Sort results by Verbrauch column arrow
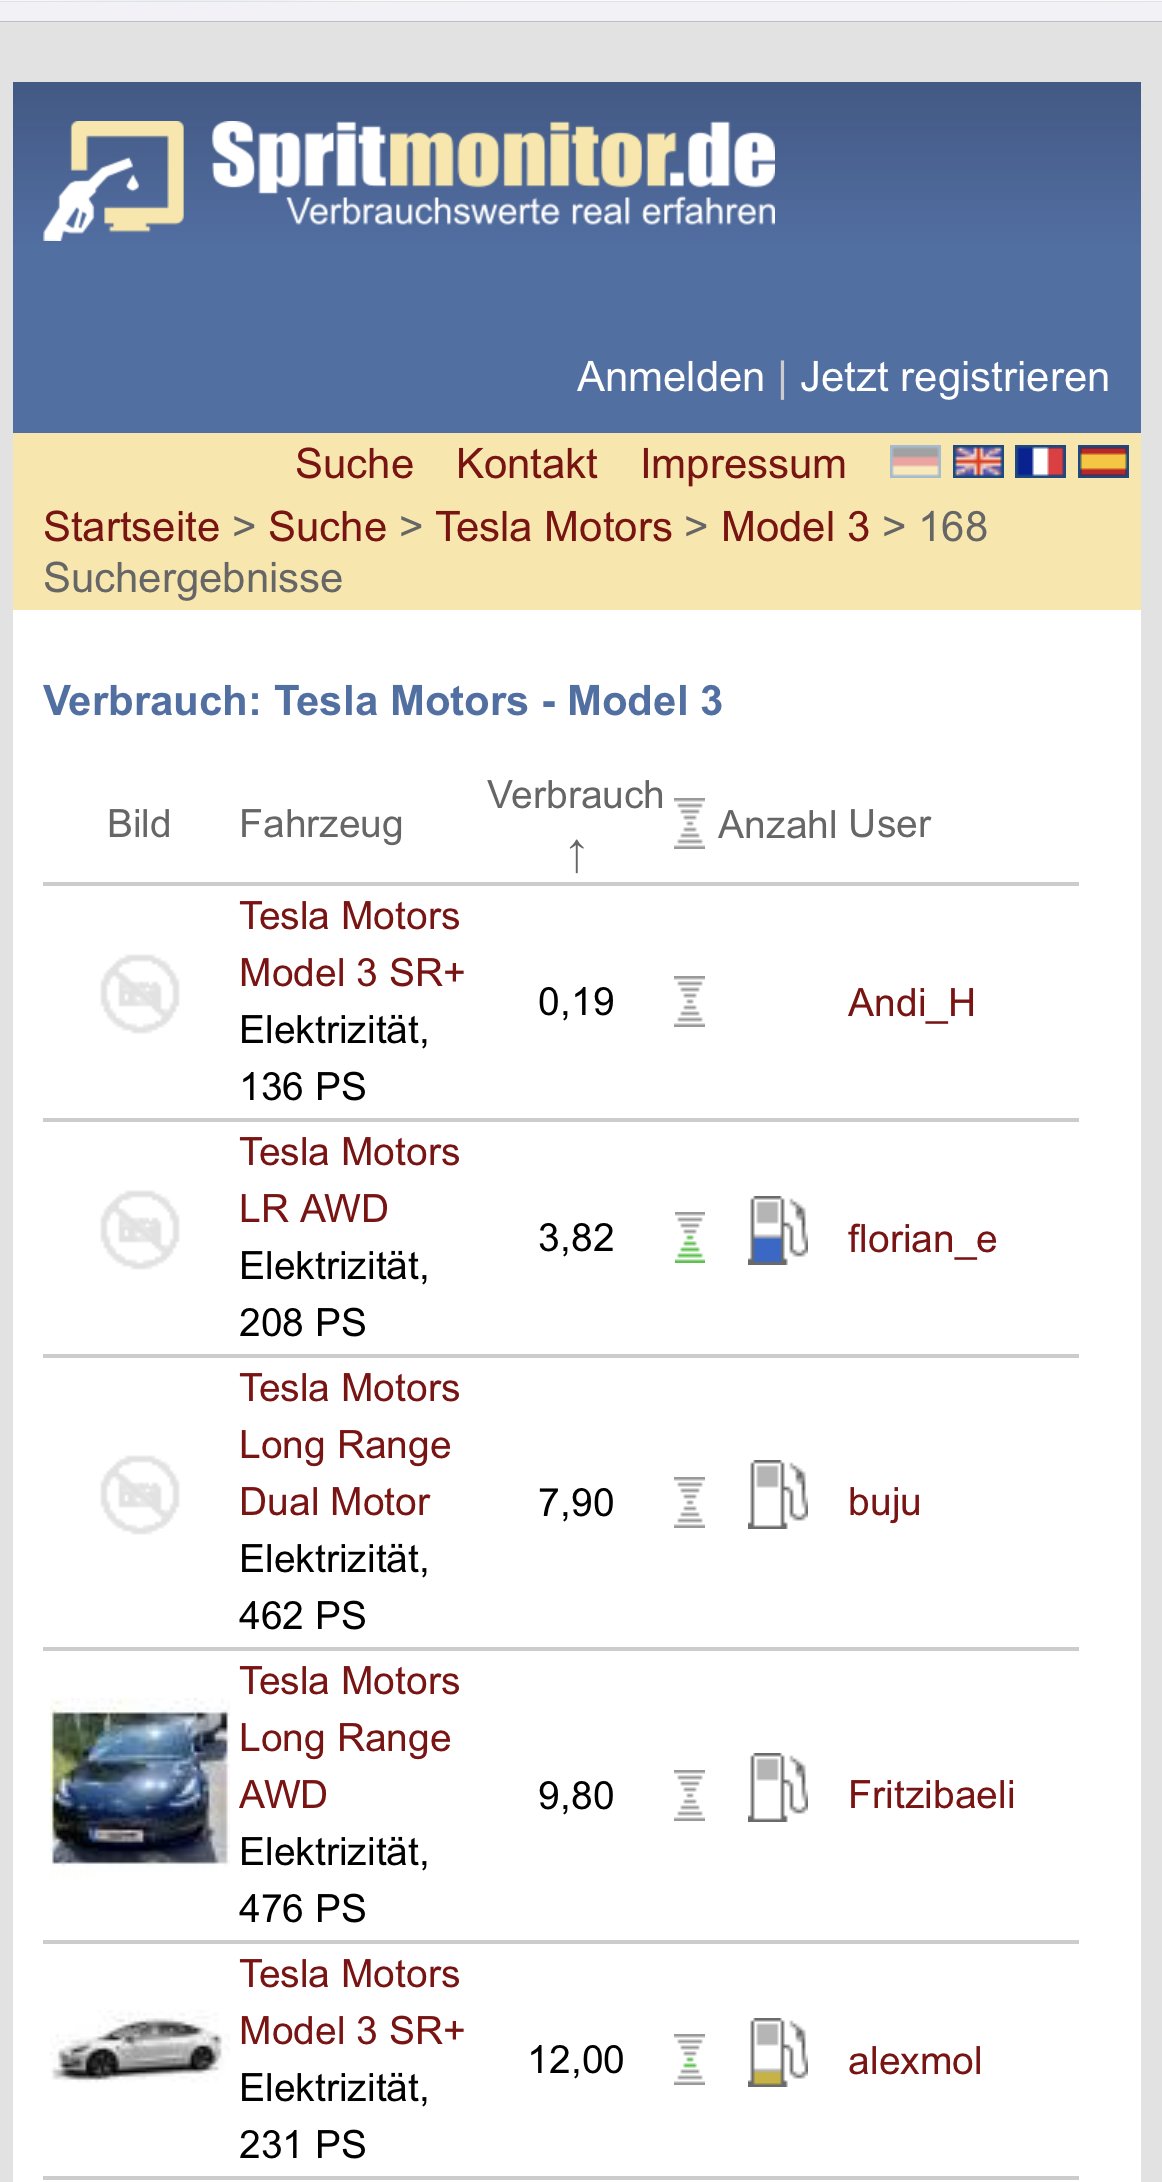 [x=576, y=855]
